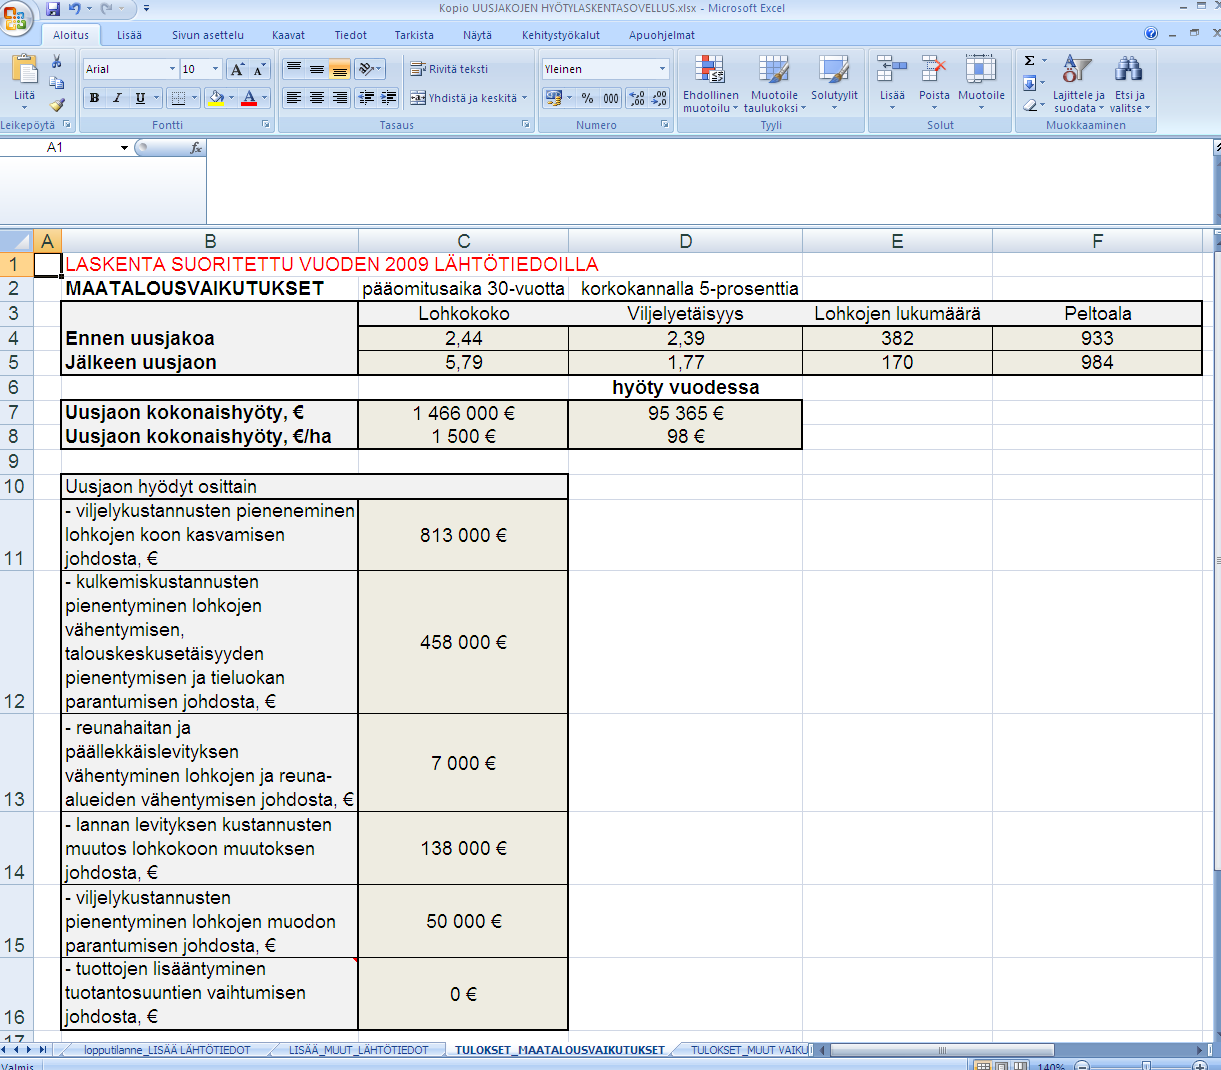Image resolution: width=1221 pixels, height=1070 pixels.
Task: Click the AutoSum sigma icon
Action: point(1030,61)
